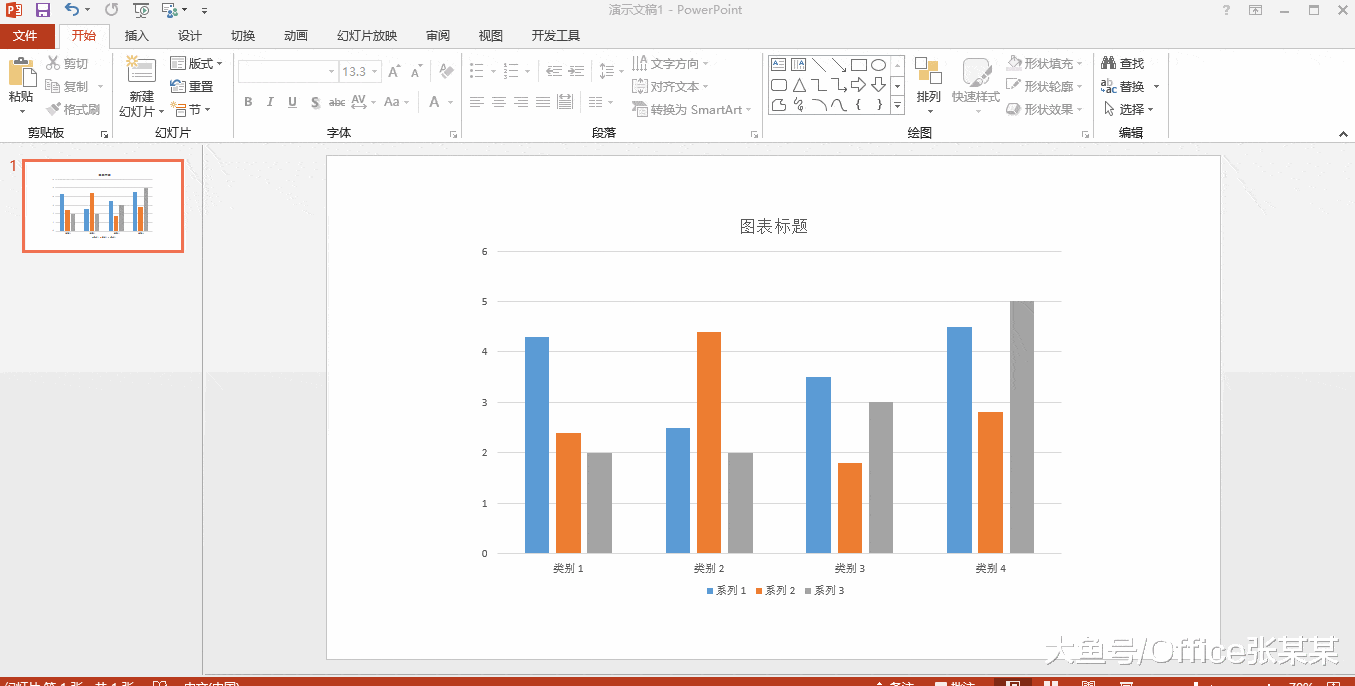The image size is (1355, 686).
Task: Click the Reset (重置) slide button
Action: pyautogui.click(x=192, y=86)
